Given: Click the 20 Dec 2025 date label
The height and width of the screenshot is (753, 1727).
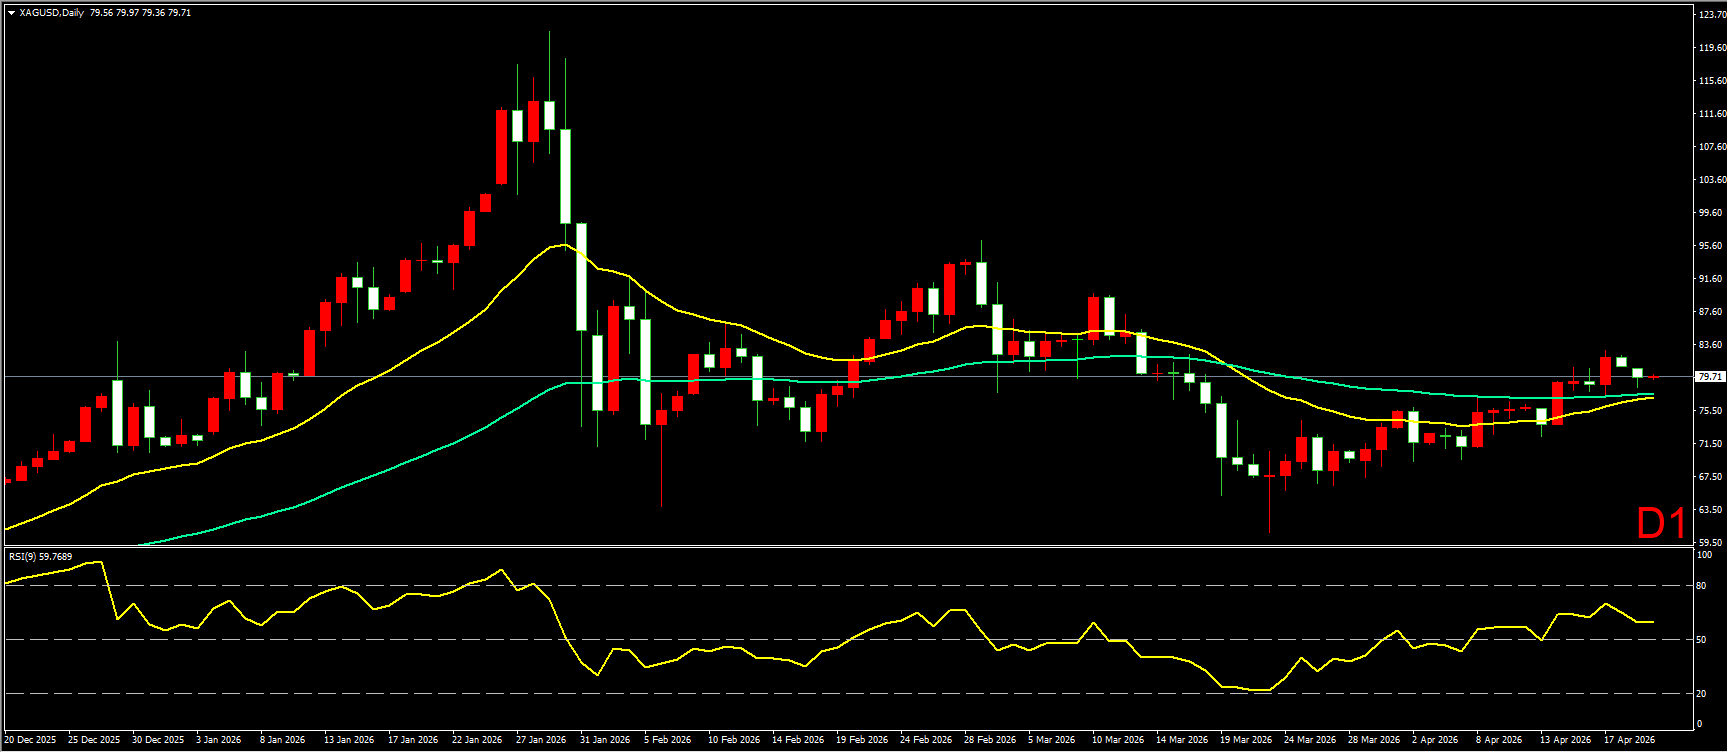Looking at the screenshot, I should point(31,740).
